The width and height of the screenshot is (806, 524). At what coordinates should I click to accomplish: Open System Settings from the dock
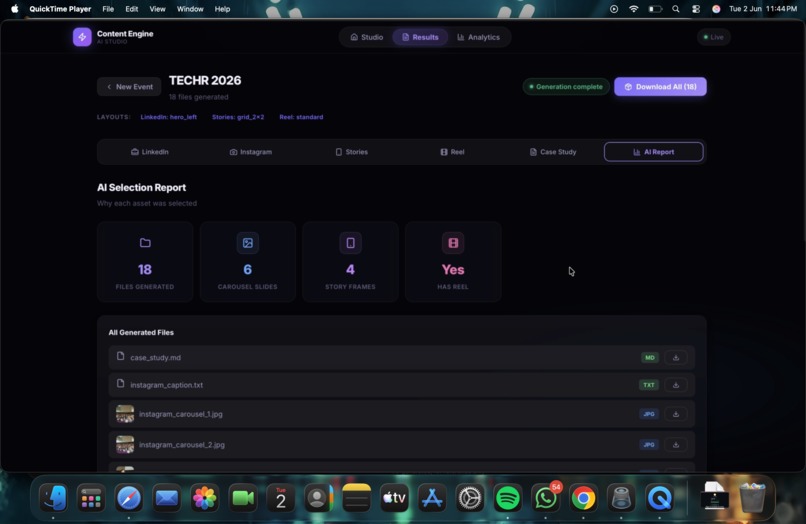[x=470, y=498]
